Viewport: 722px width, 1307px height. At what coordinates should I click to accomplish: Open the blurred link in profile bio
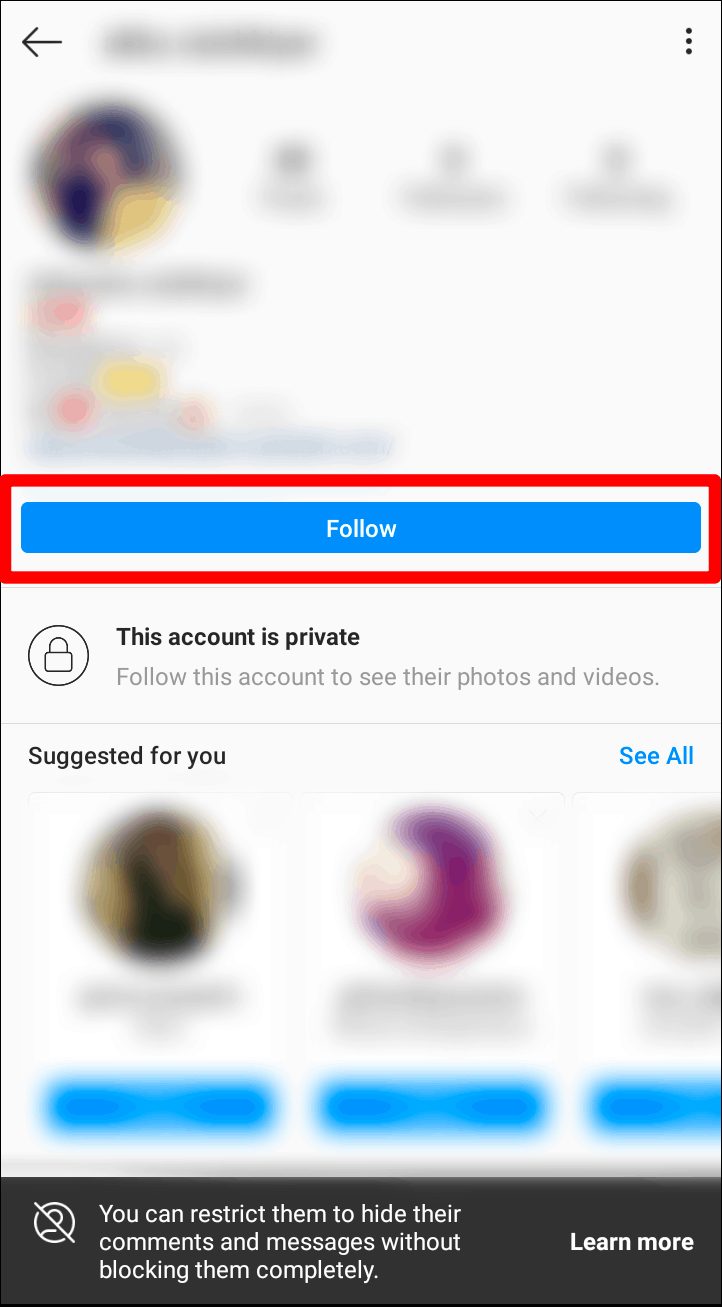coord(209,444)
